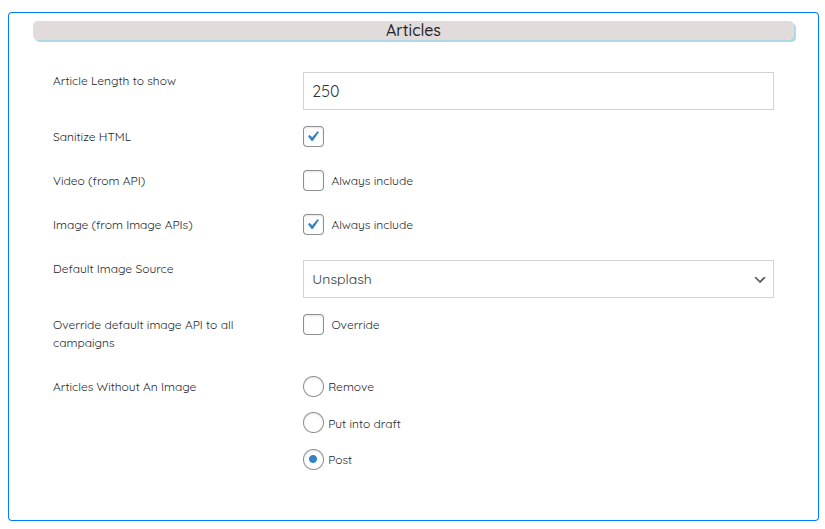Click the Always include label beside Image

[372, 225]
